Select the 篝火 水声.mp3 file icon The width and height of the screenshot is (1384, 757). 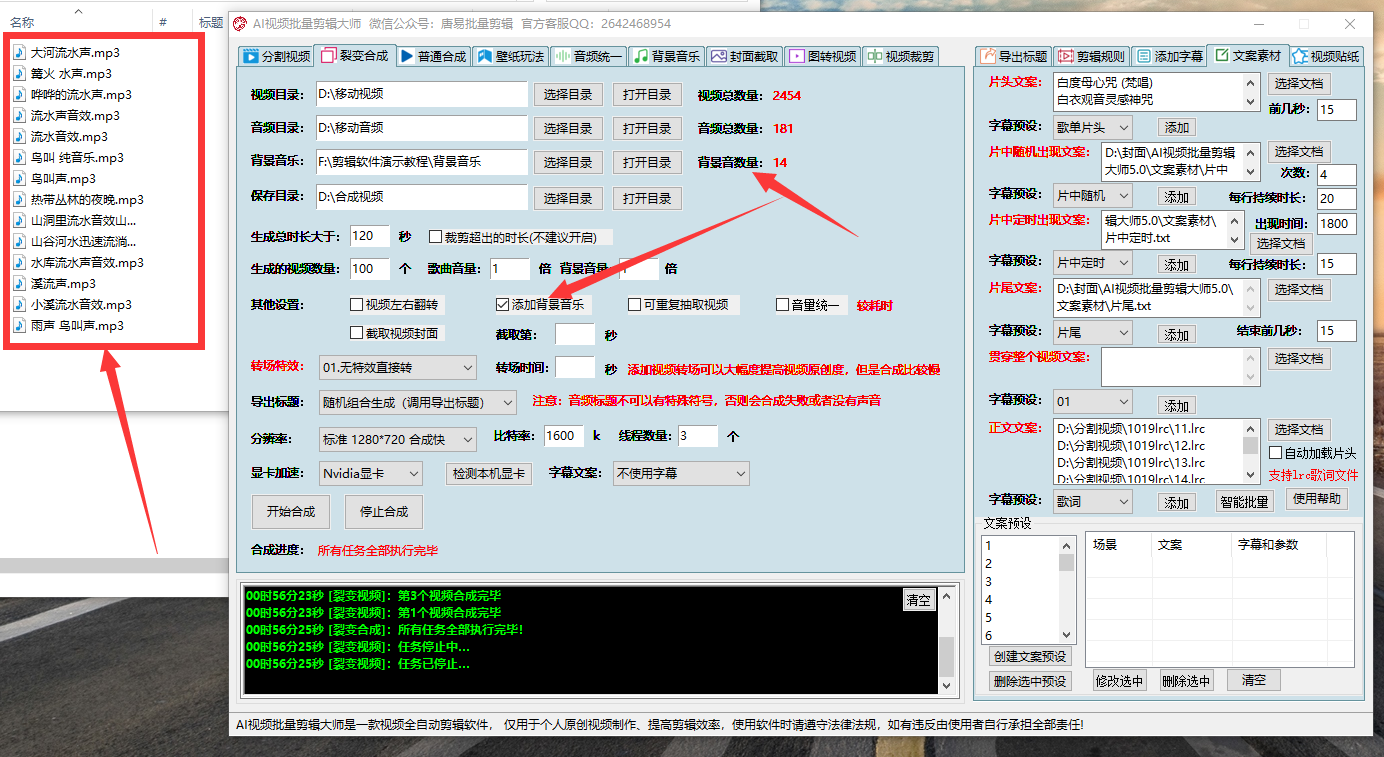pyautogui.click(x=19, y=74)
